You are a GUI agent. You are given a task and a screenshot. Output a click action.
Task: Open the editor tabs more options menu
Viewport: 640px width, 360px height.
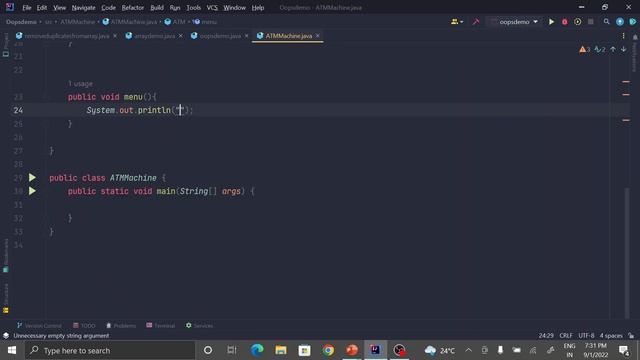pos(623,36)
